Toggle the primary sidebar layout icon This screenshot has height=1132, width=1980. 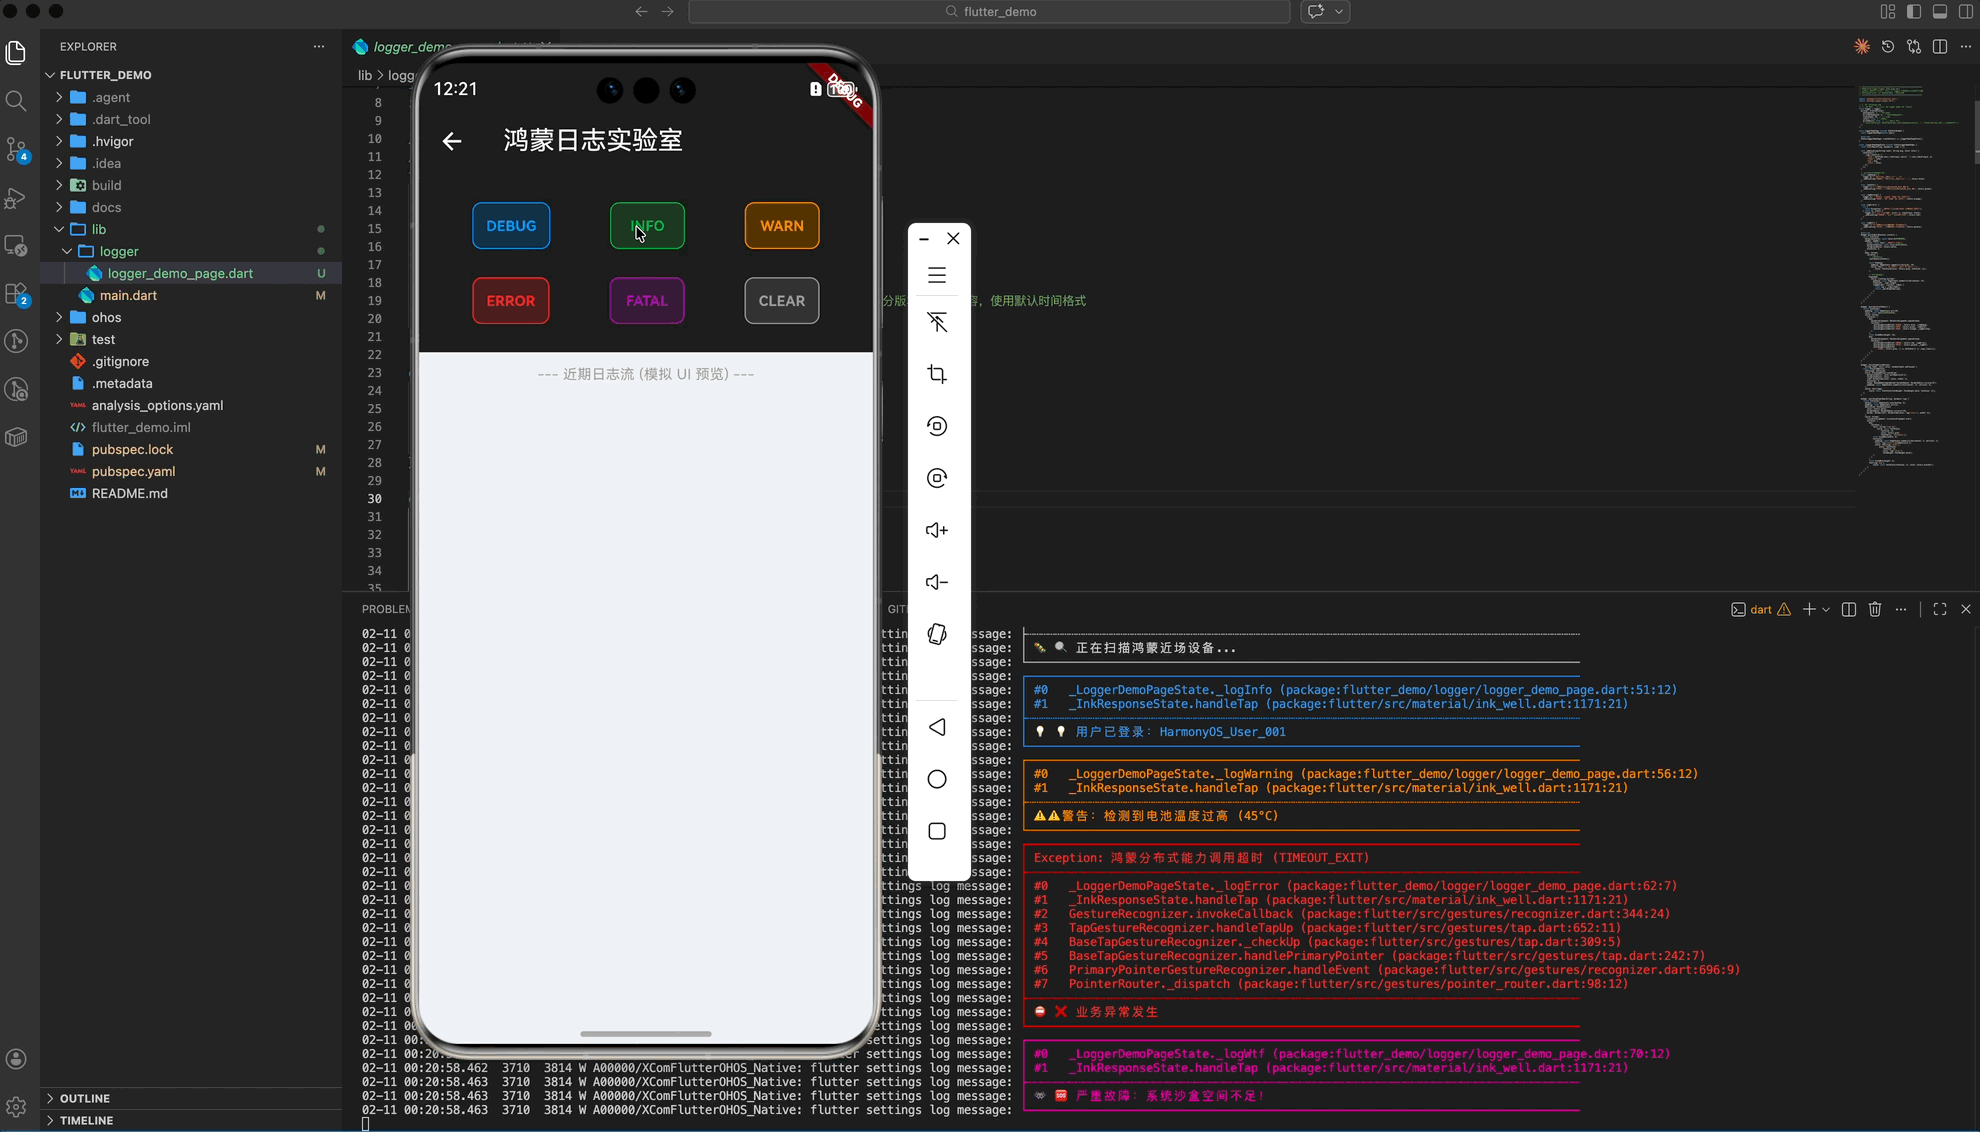coord(1914,12)
